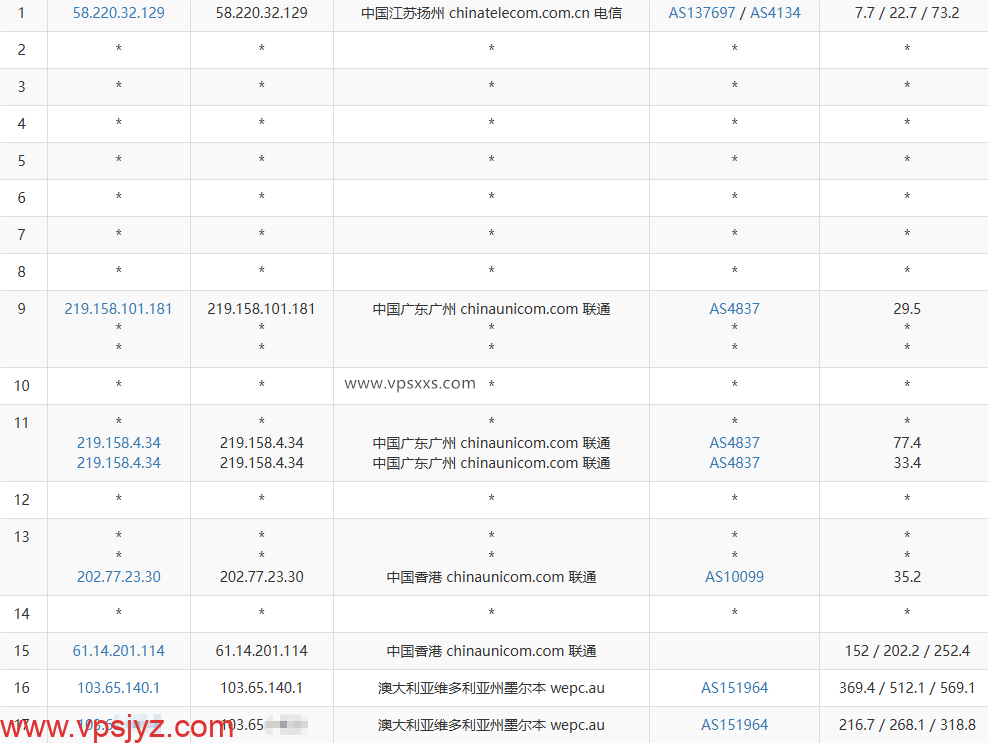This screenshot has height=743, width=988.
Task: Select hop number 15 cell
Action: 23,651
